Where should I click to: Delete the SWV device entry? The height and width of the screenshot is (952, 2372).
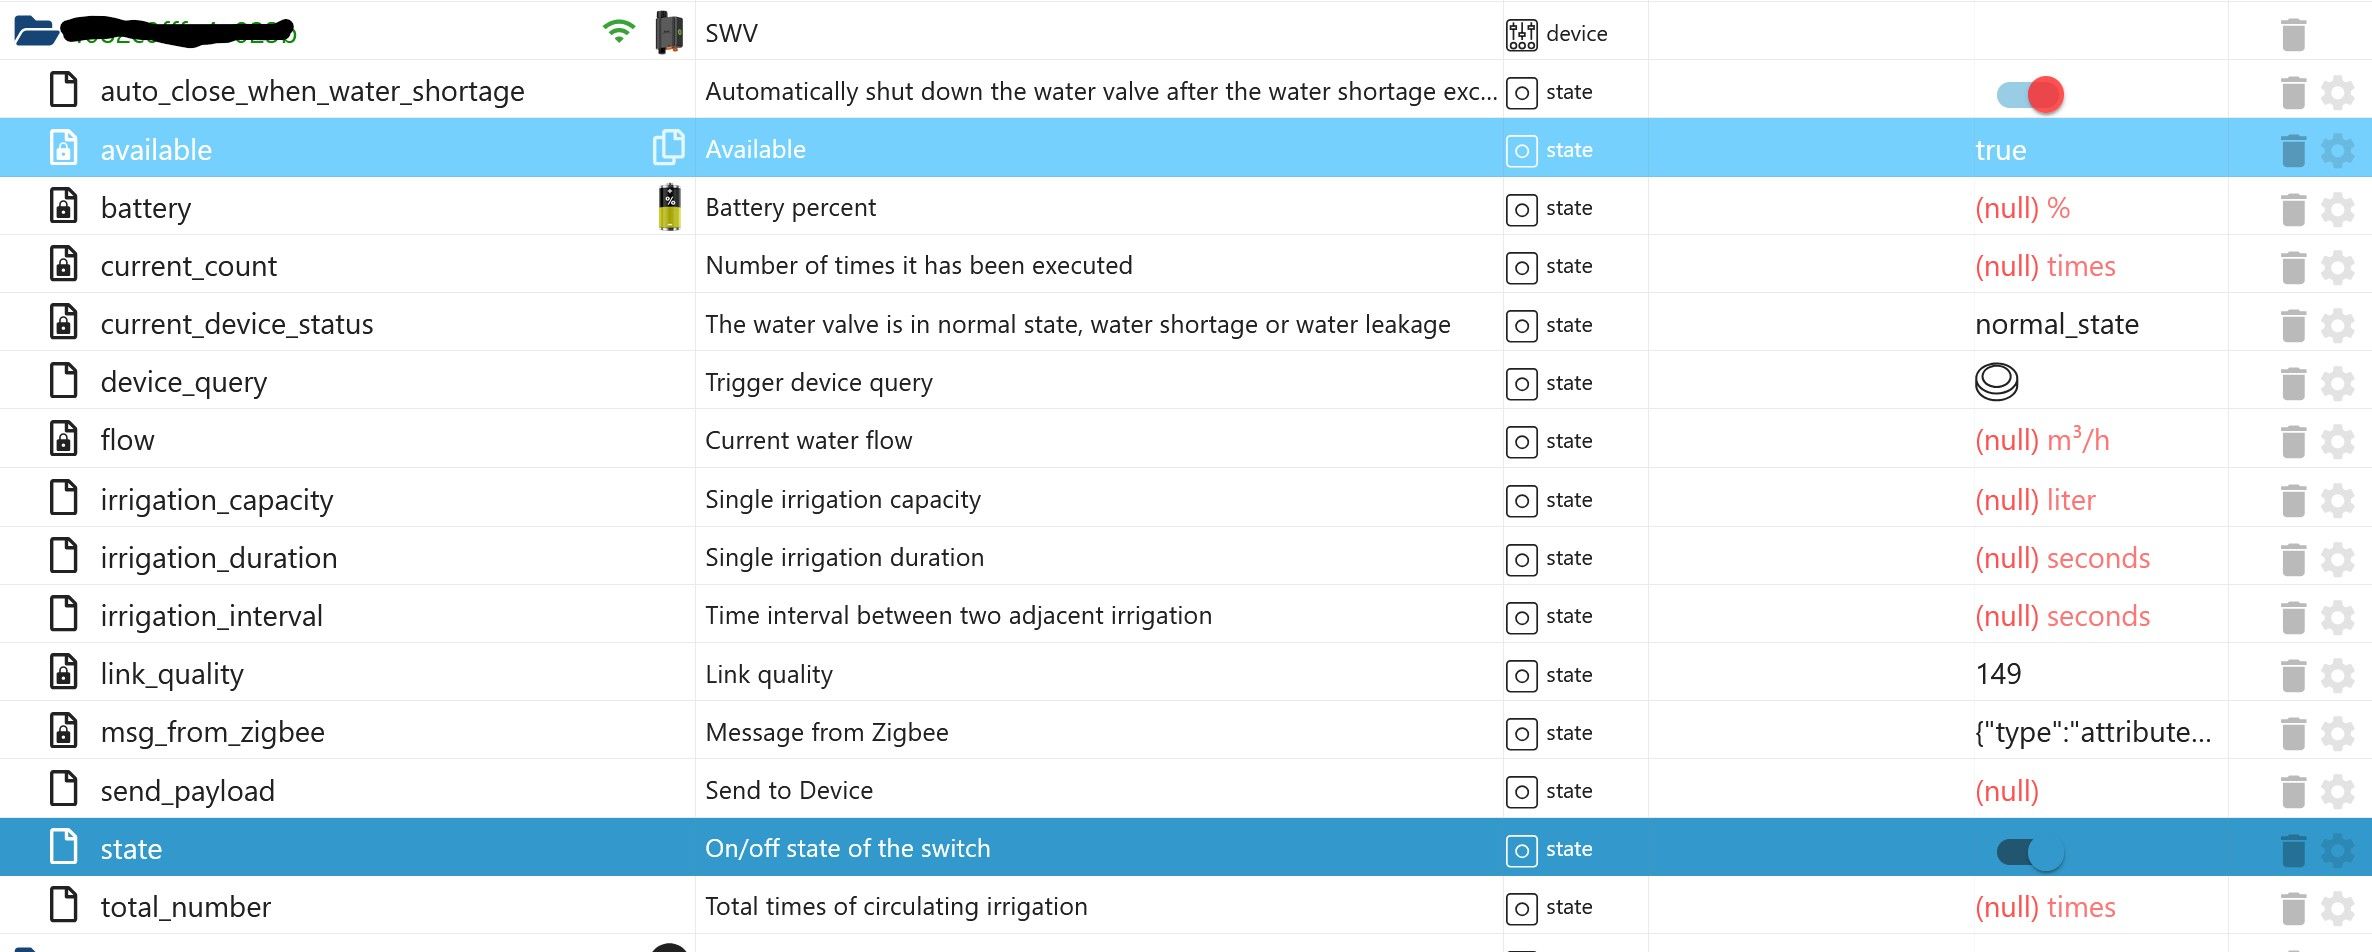2293,34
